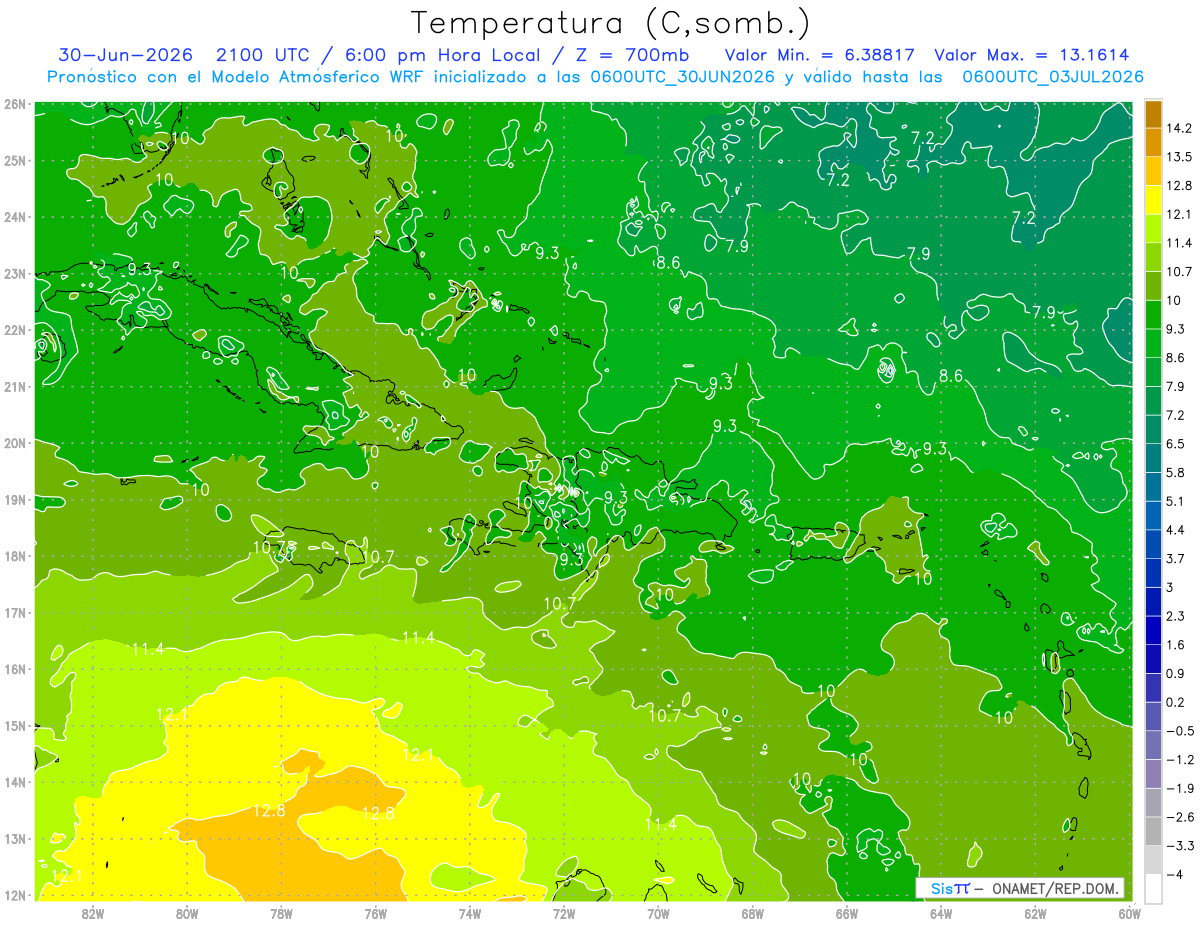This screenshot has height=927, width=1200.
Task: Click the '26N' latitude axis label
Action: (x=15, y=103)
